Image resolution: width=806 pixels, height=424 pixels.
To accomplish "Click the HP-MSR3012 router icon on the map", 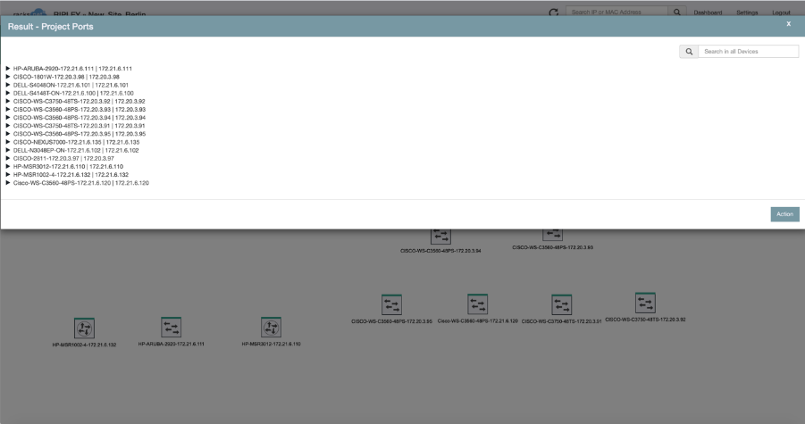I will 271,327.
